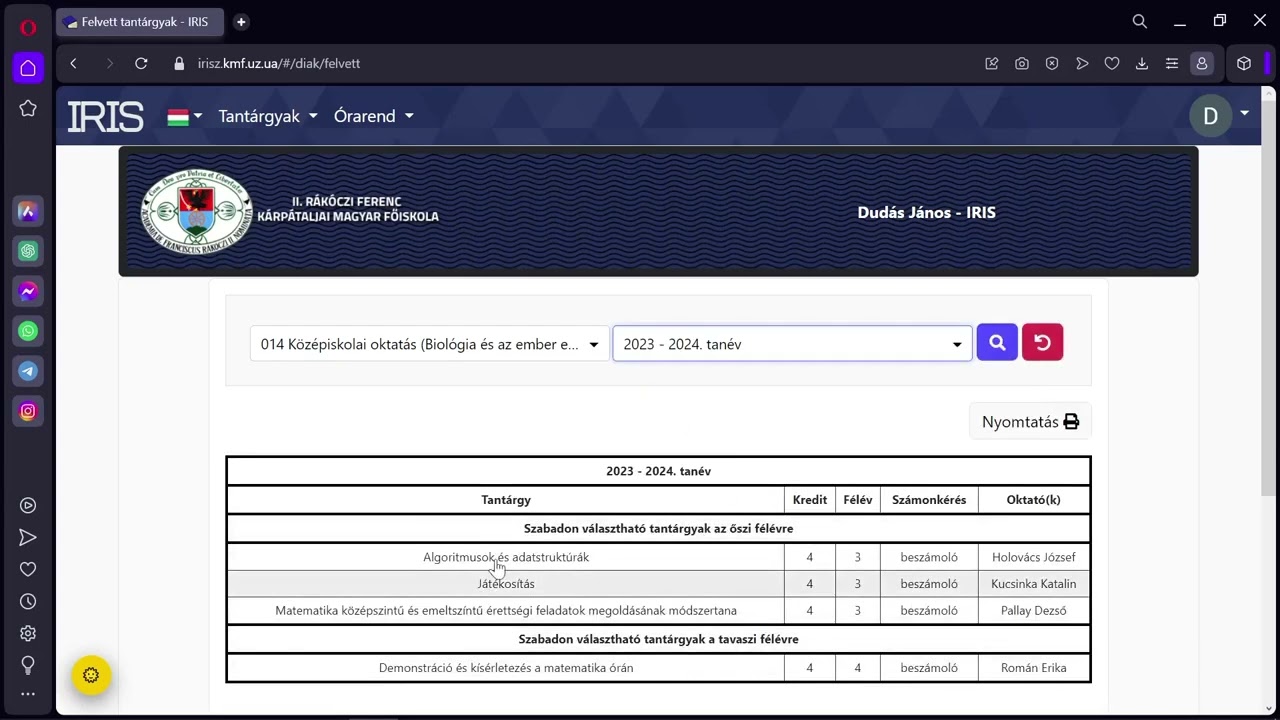Viewport: 1280px width, 720px height.
Task: Open profile account icon in toolbar
Action: (1202, 63)
